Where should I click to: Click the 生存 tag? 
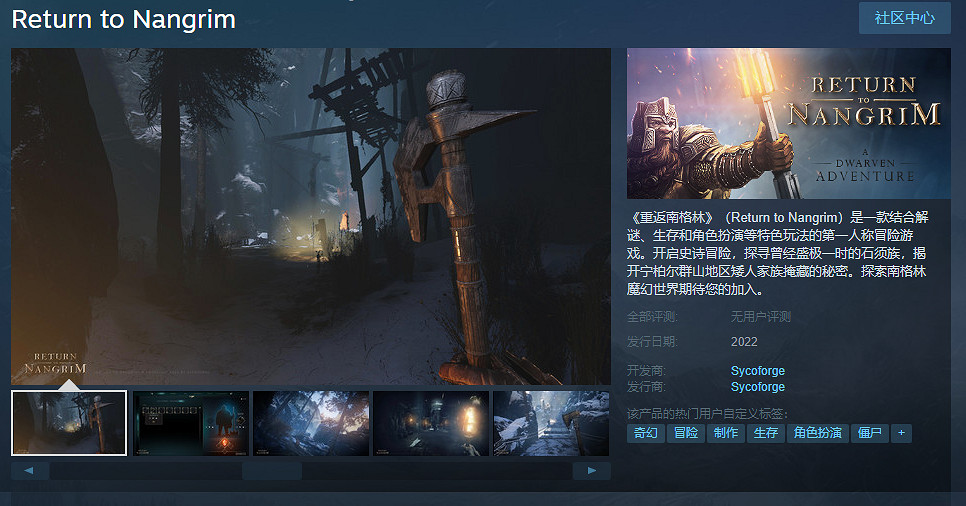click(x=766, y=433)
